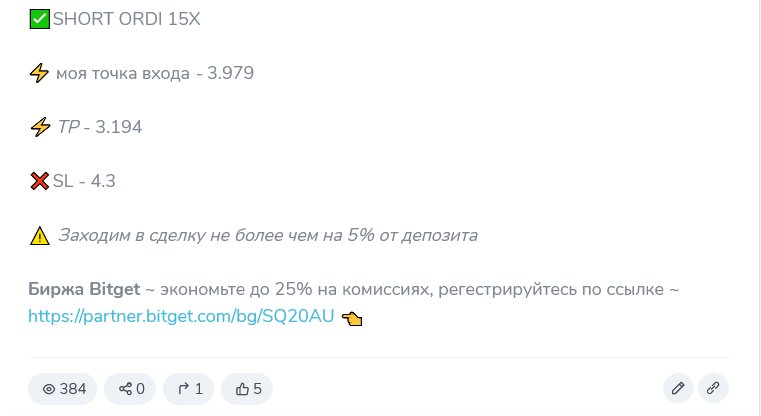Open the partner.bitget.com referral link
Screen dimensions: 761x416
(181, 316)
